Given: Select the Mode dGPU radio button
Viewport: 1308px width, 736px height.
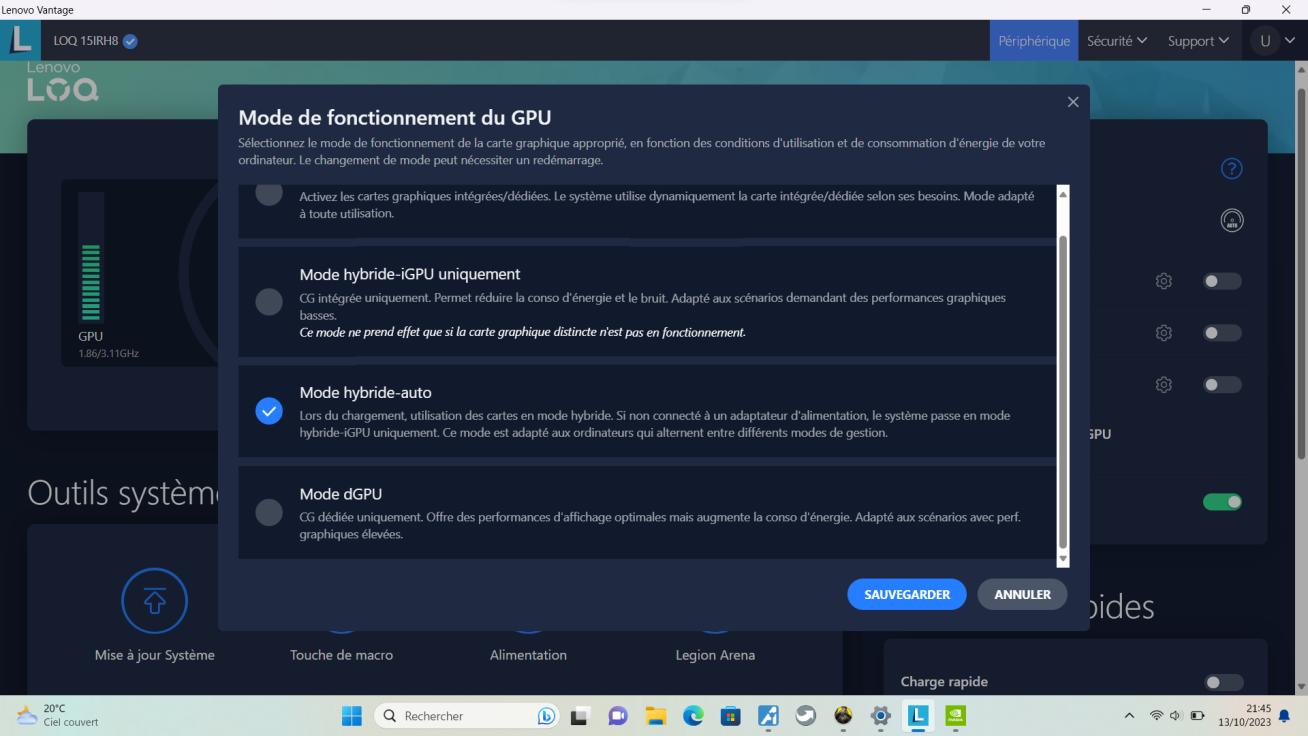Looking at the screenshot, I should [x=269, y=512].
